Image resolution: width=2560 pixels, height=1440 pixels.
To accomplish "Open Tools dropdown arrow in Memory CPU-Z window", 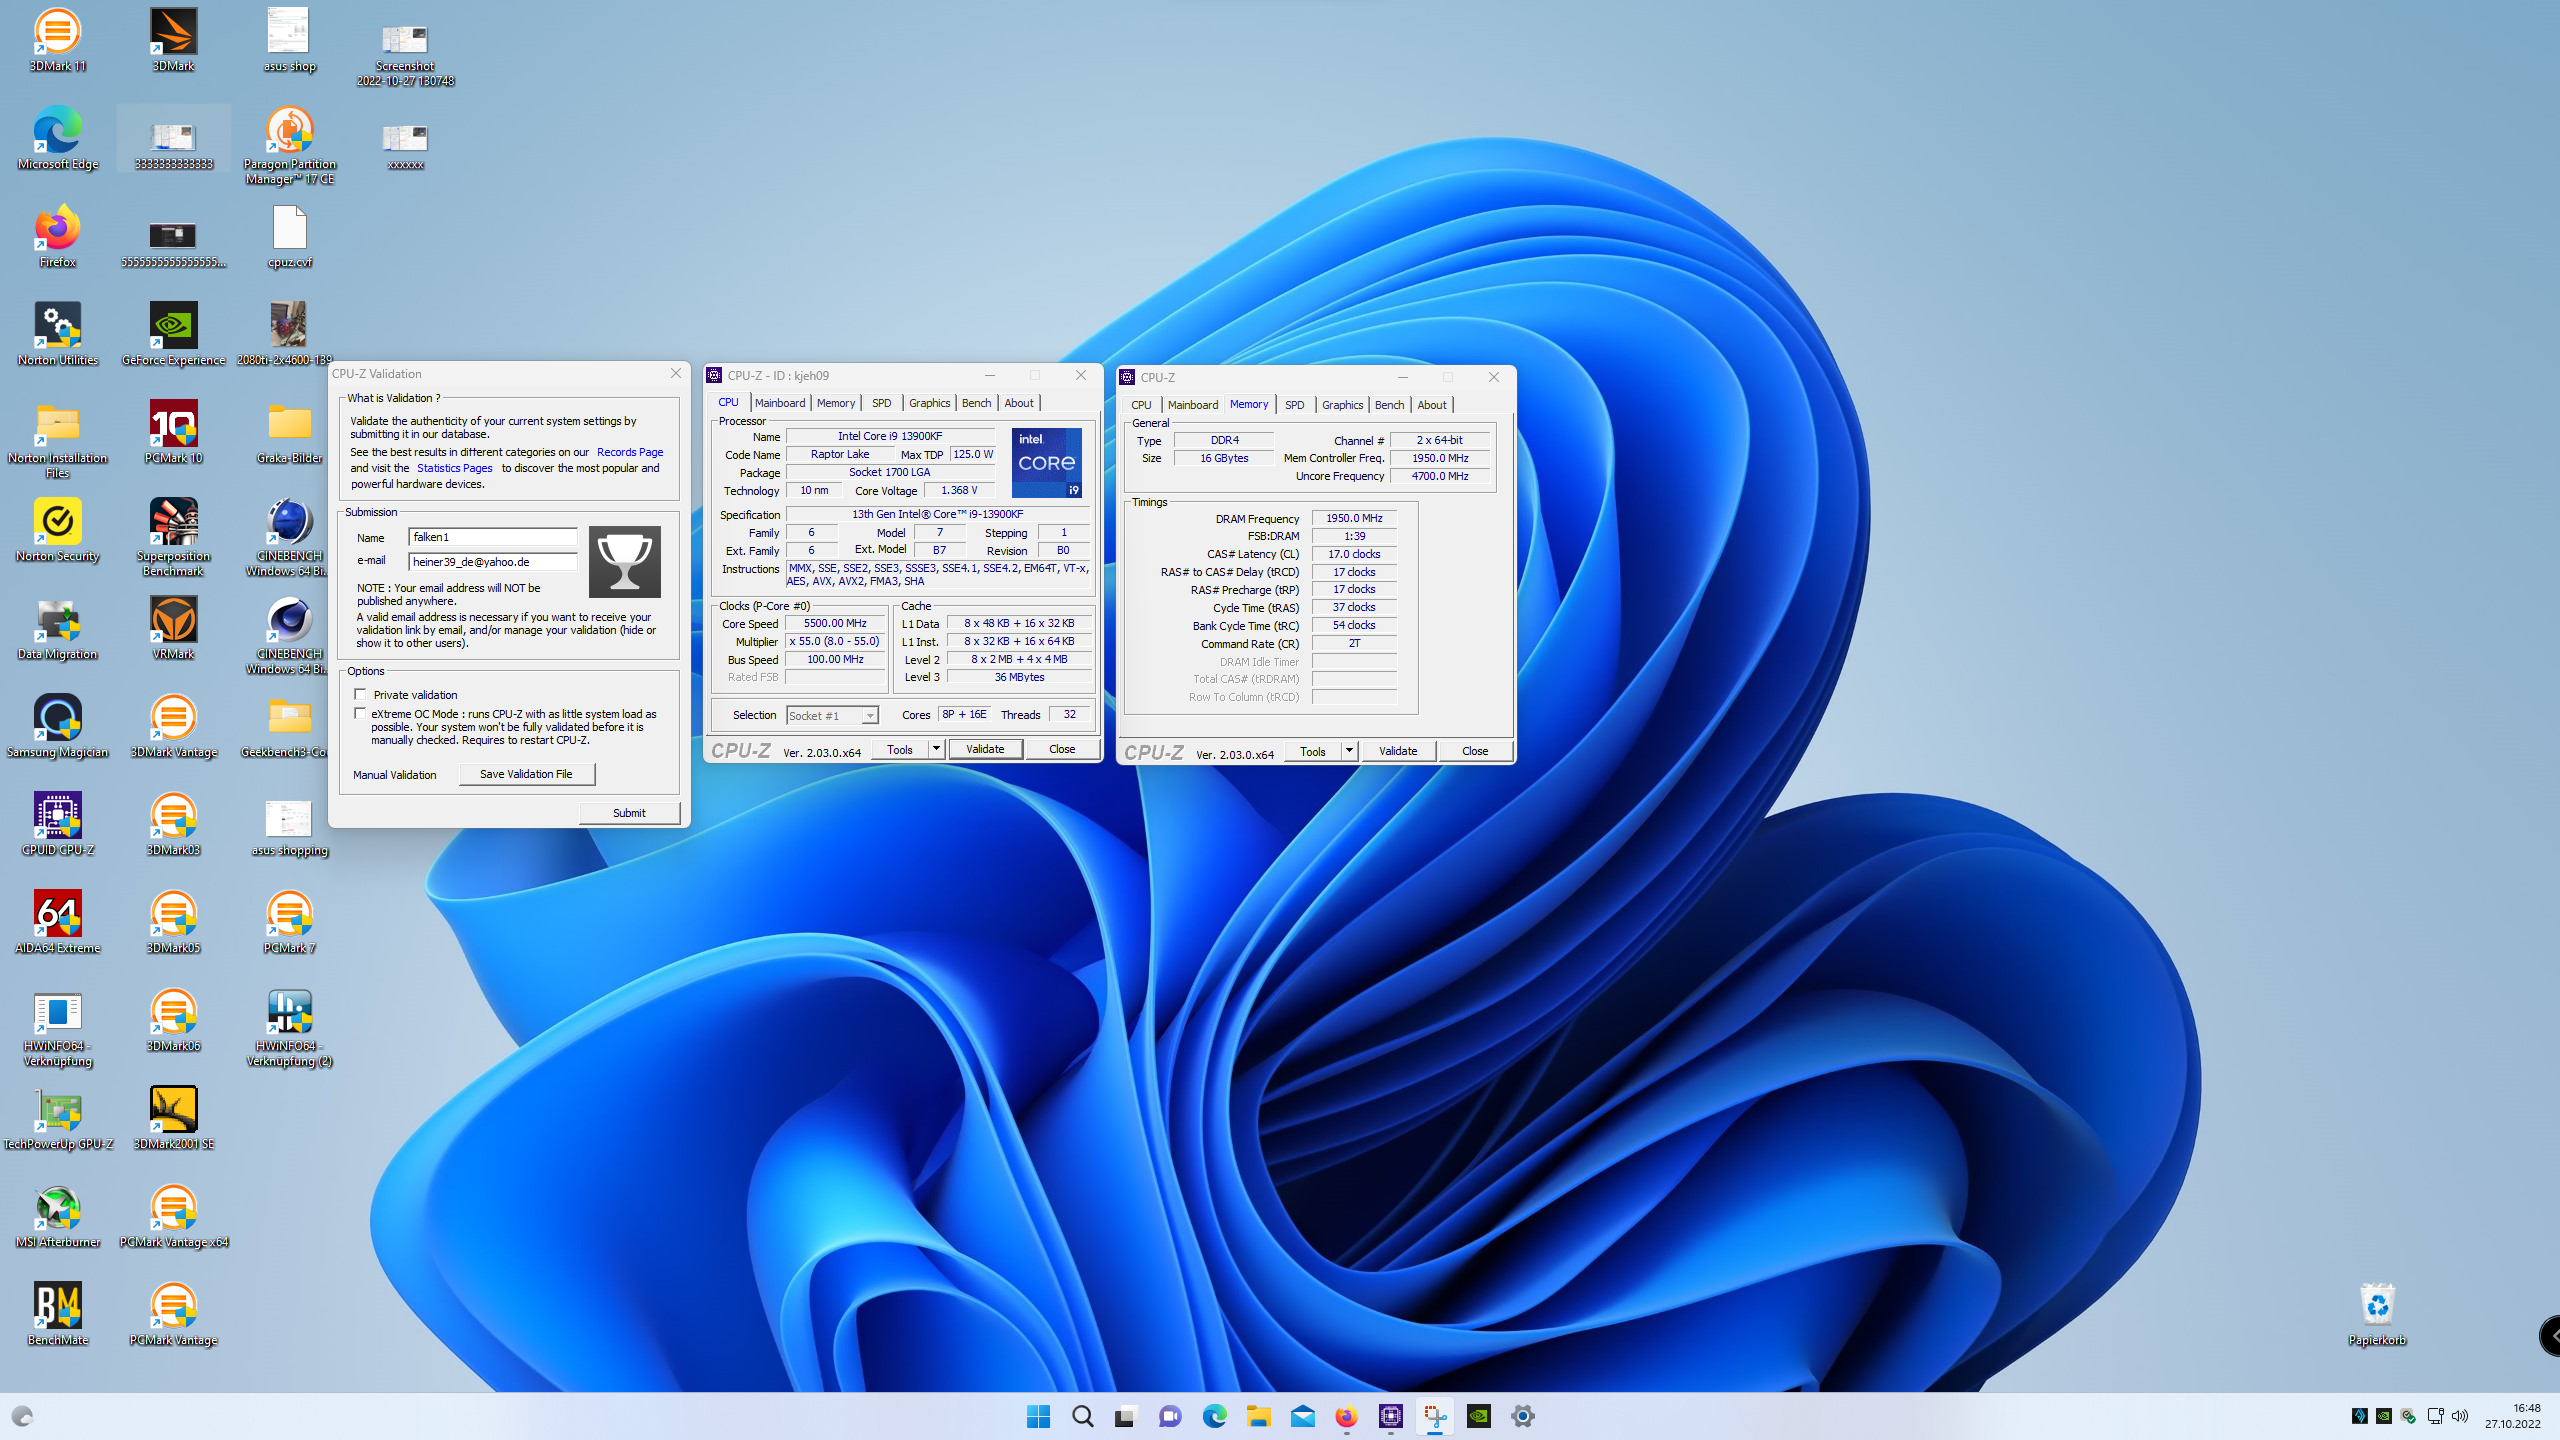I will [x=1349, y=751].
